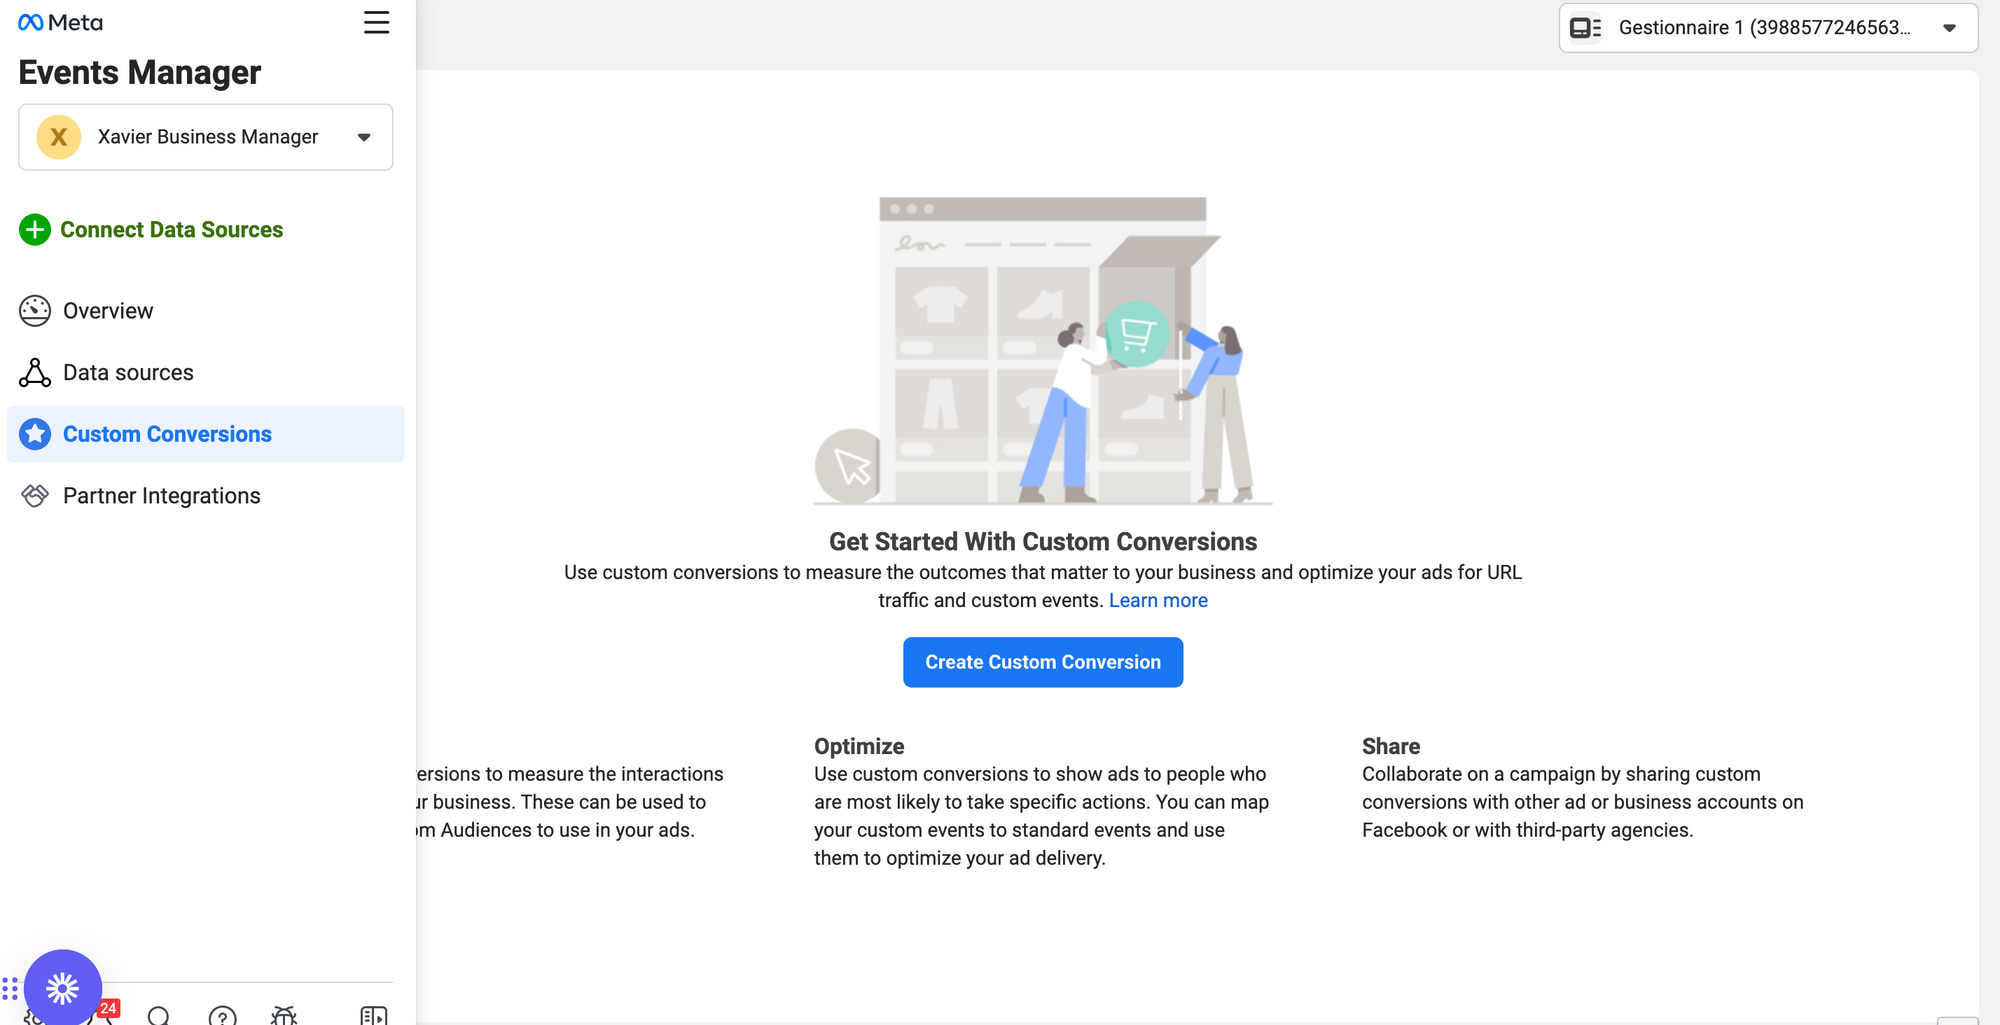Open the Gestionnaire 1 account dropdown
2000x1025 pixels.
click(1768, 28)
